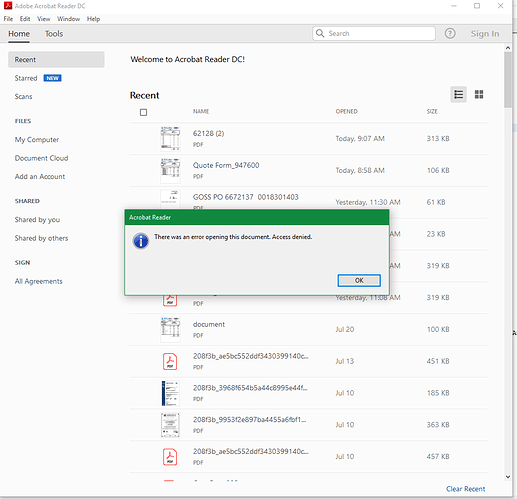Open the Help menu
517x499 pixels.
(x=93, y=19)
